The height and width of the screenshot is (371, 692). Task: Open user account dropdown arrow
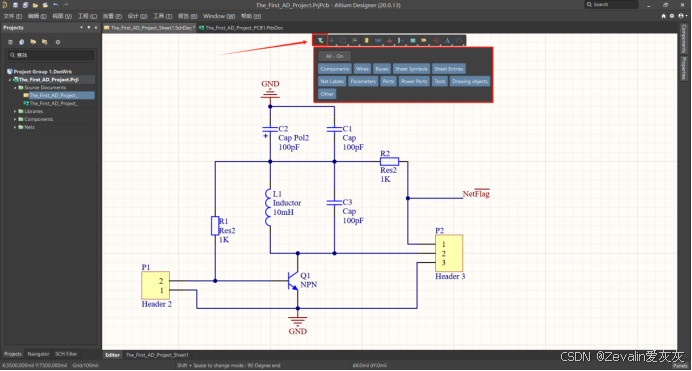(x=686, y=16)
